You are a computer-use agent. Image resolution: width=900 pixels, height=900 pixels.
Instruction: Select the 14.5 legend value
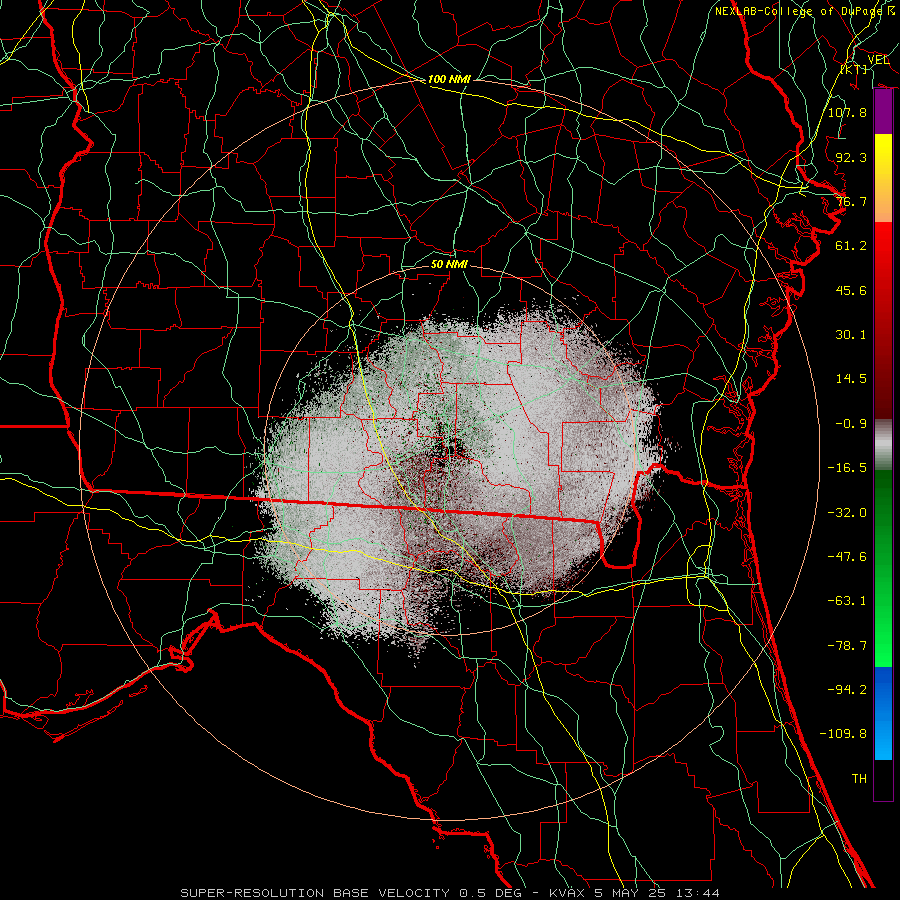click(851, 379)
